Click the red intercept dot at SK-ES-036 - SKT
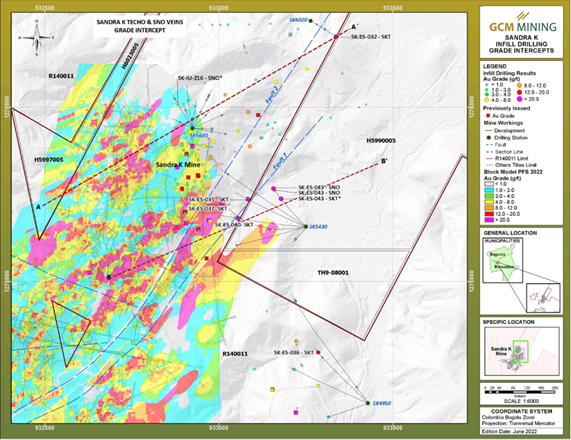 tap(318, 353)
